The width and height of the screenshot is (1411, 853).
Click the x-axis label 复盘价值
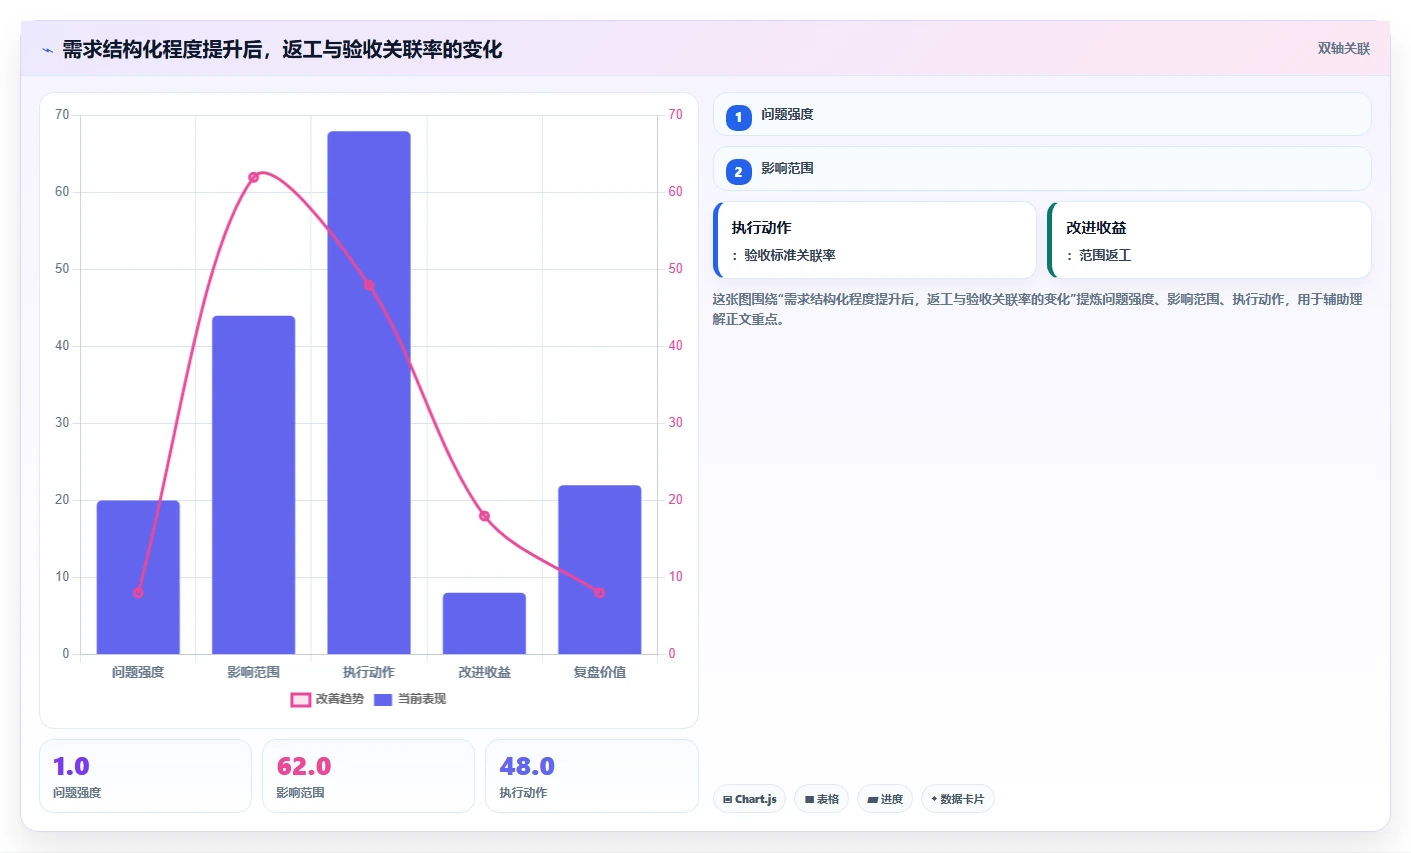tap(600, 672)
